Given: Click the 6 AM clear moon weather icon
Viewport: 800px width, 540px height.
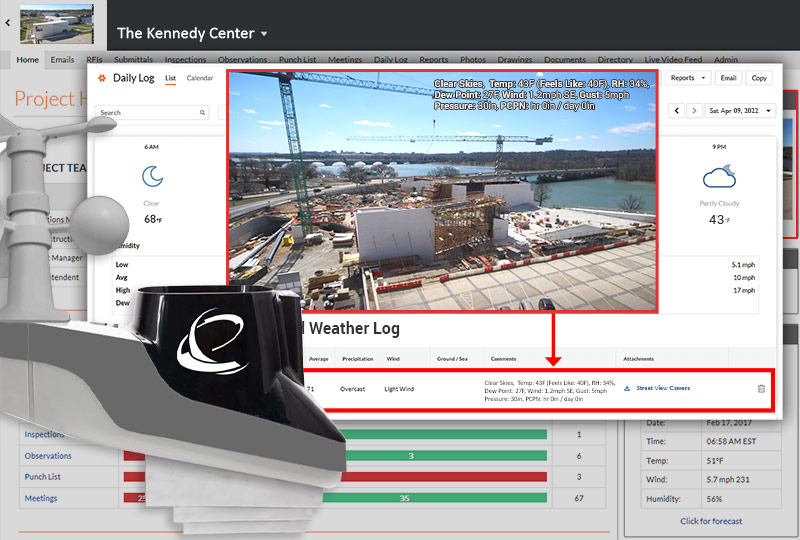Looking at the screenshot, I should [x=152, y=177].
